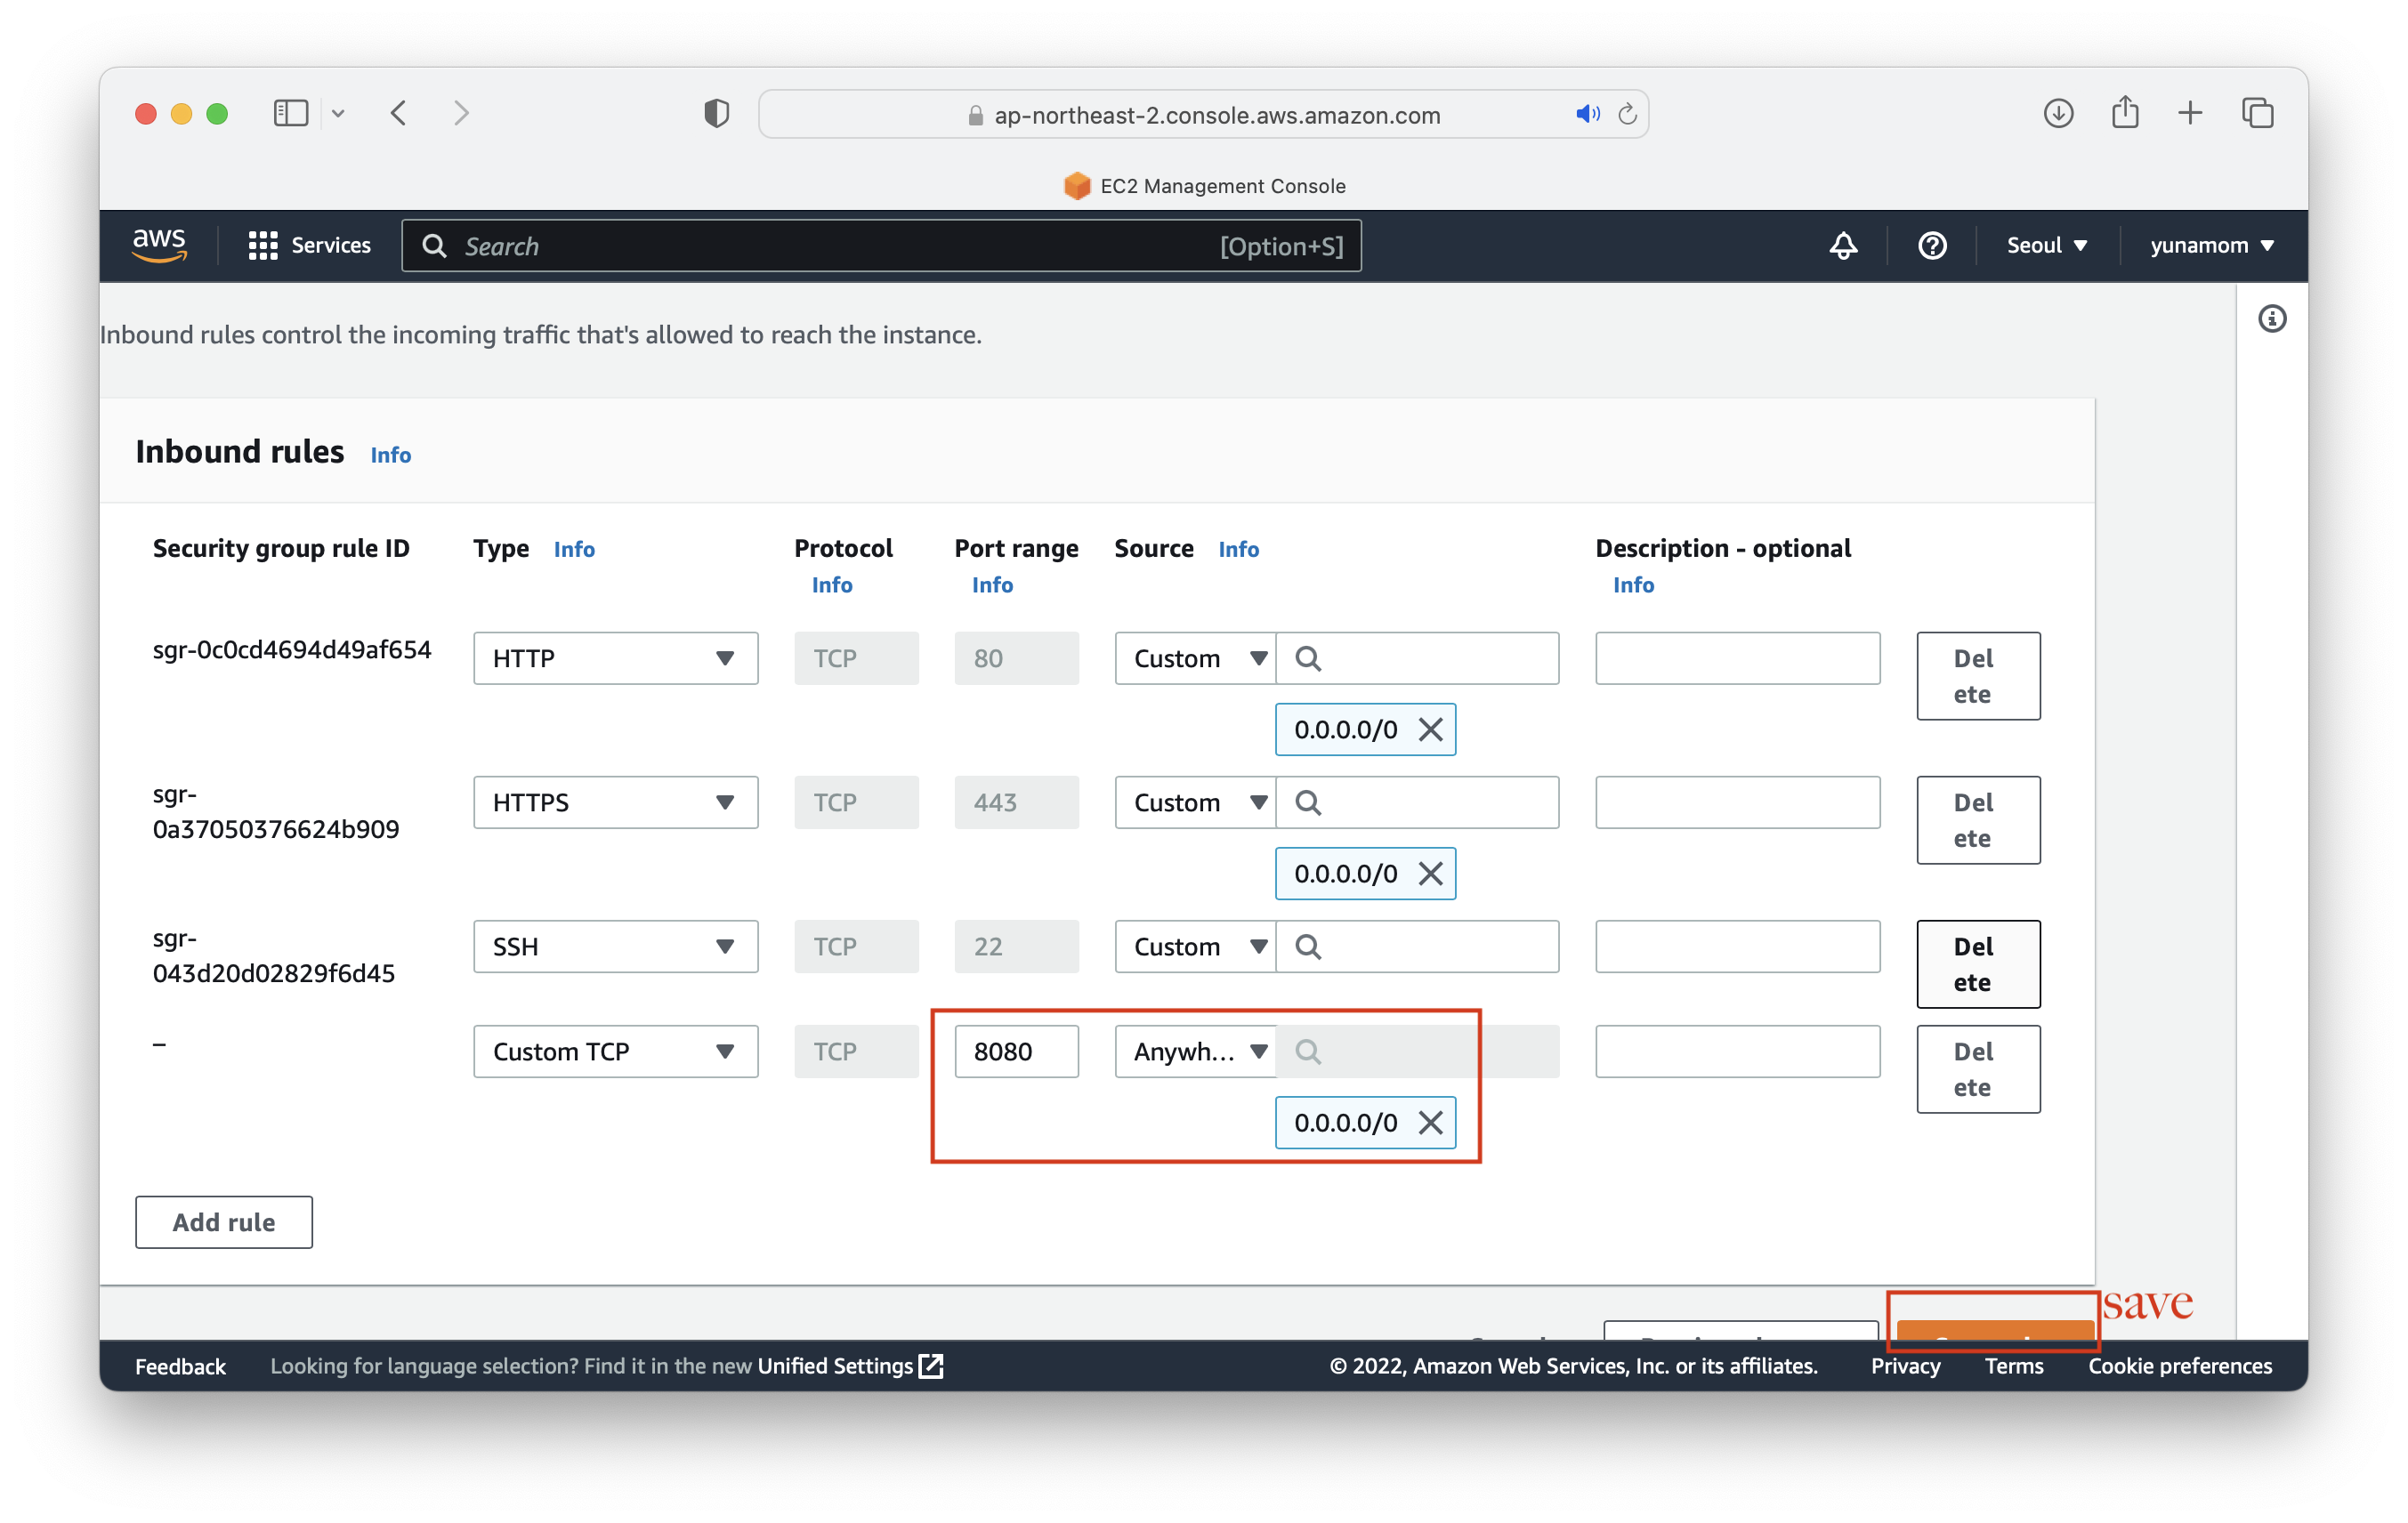This screenshot has width=2408, height=1523.
Task: Reload the page with refresh icon
Action: [1627, 114]
